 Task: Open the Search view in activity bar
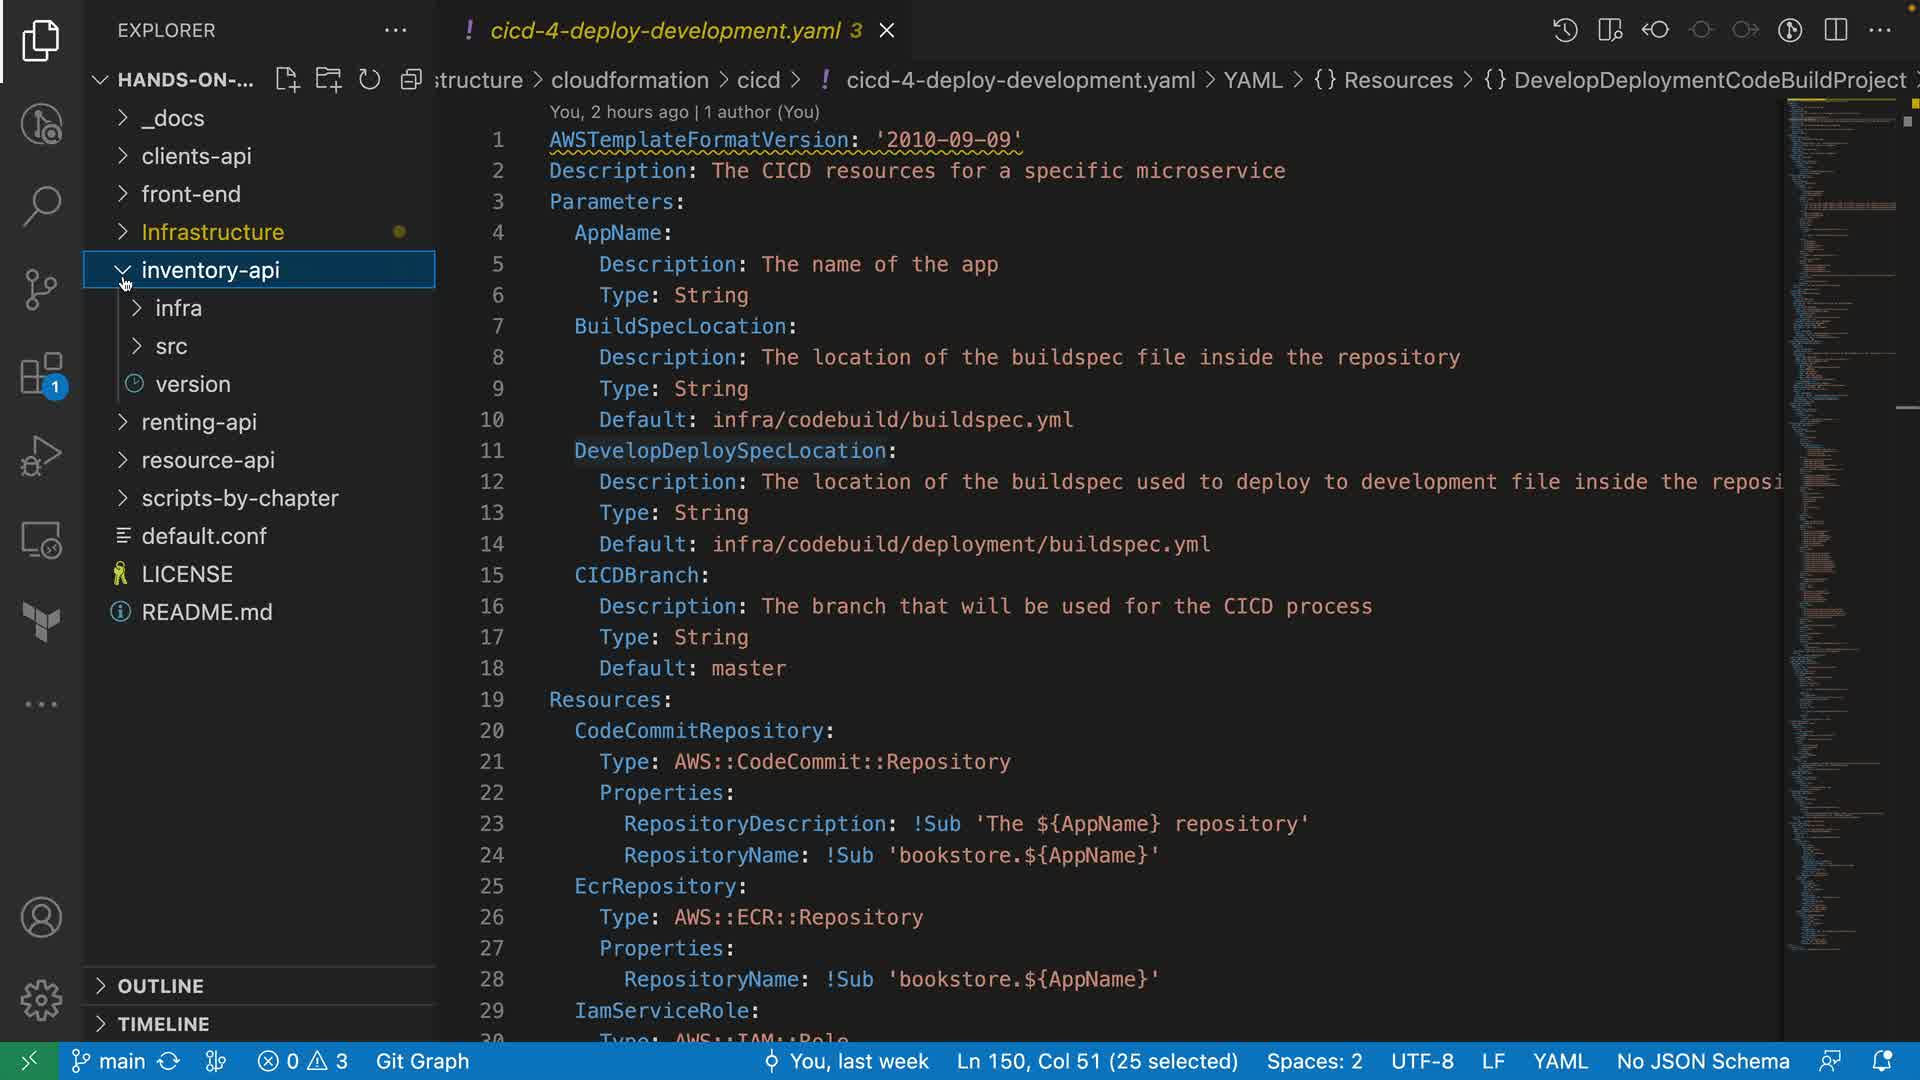[x=41, y=207]
